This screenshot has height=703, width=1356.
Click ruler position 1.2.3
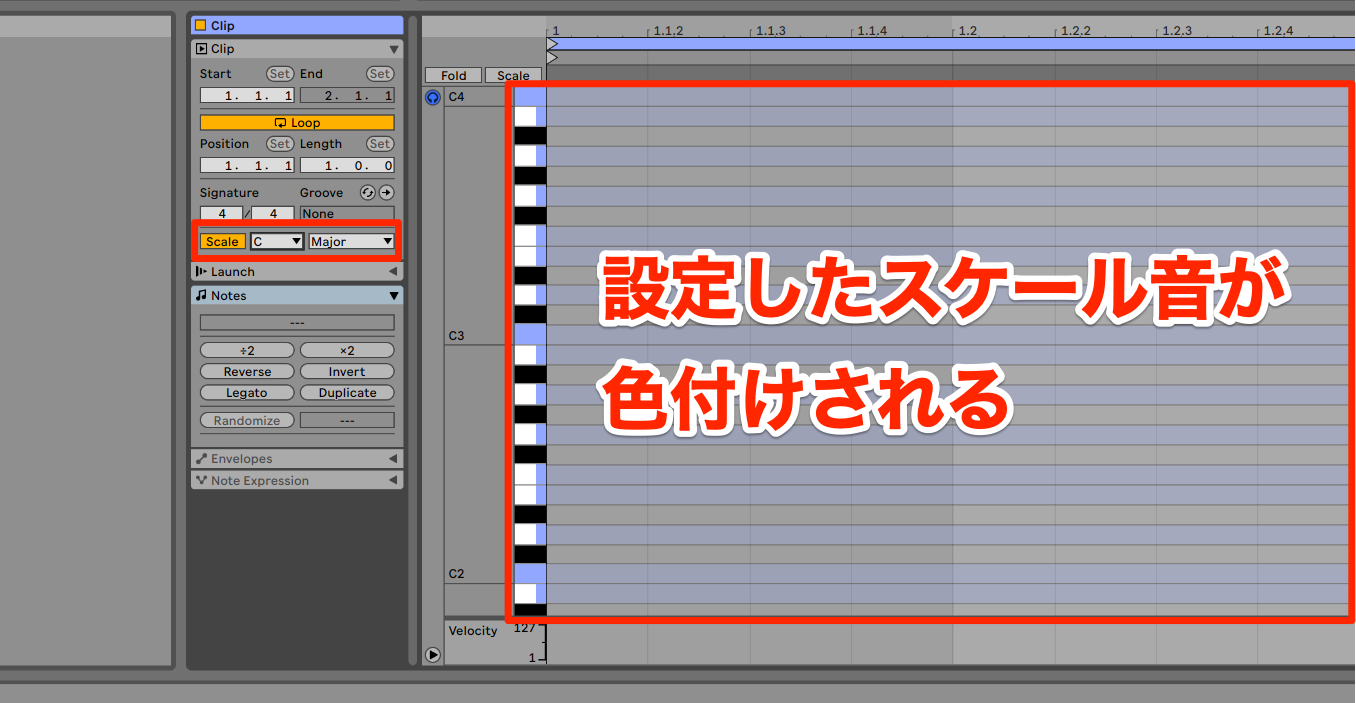point(1176,31)
